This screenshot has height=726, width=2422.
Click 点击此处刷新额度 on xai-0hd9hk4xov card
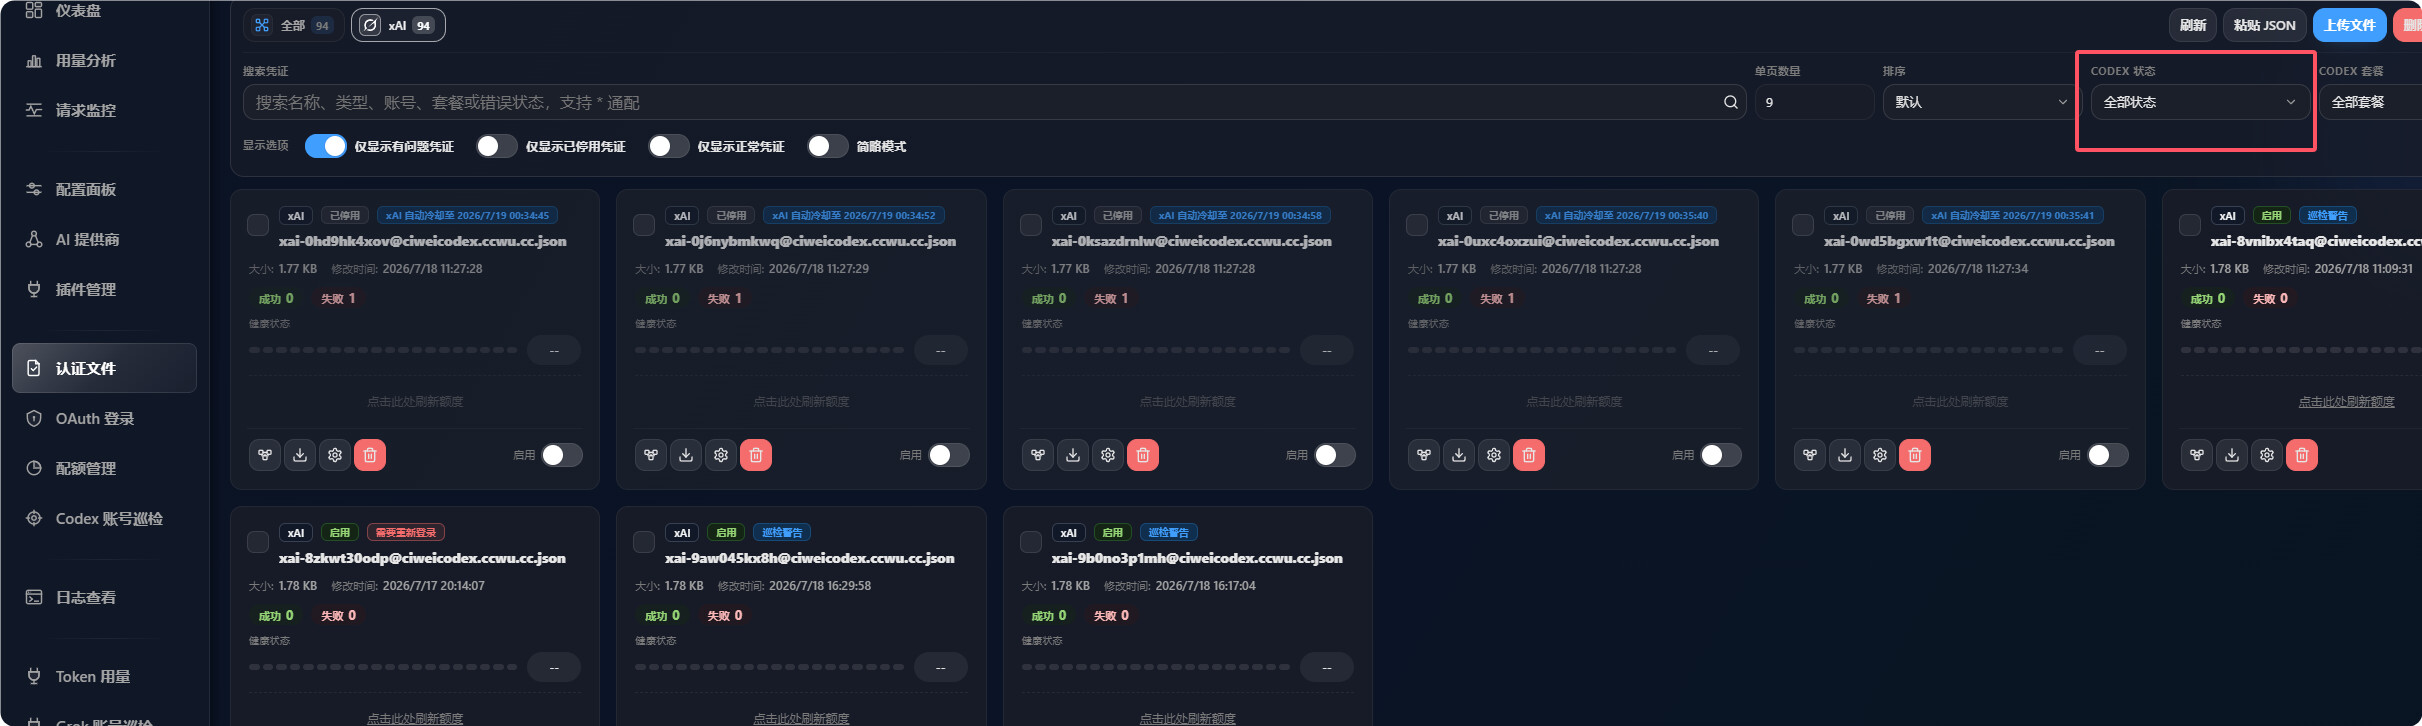(415, 402)
